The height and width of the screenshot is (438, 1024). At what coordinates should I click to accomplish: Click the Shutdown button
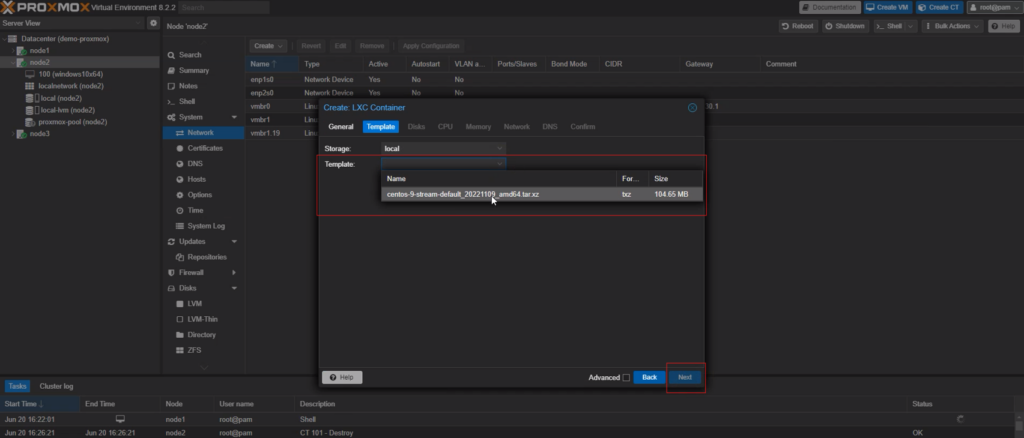(845, 26)
